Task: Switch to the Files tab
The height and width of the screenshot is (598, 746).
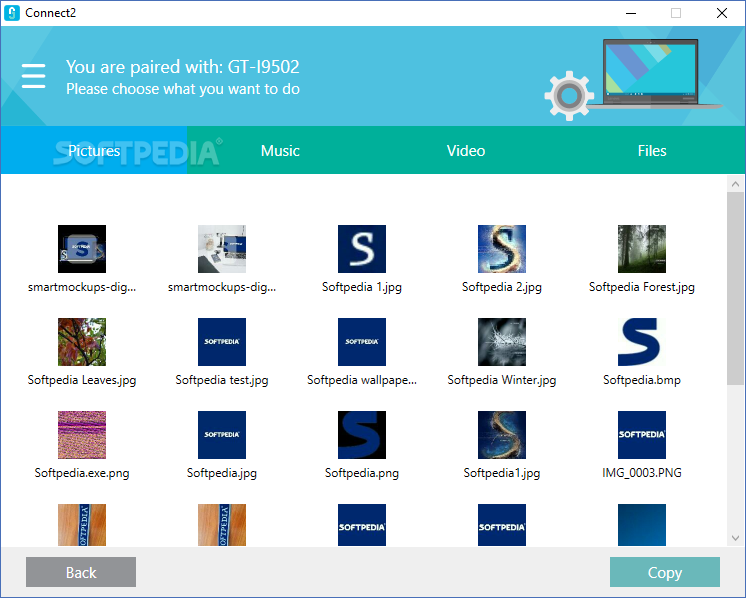Action: click(652, 150)
